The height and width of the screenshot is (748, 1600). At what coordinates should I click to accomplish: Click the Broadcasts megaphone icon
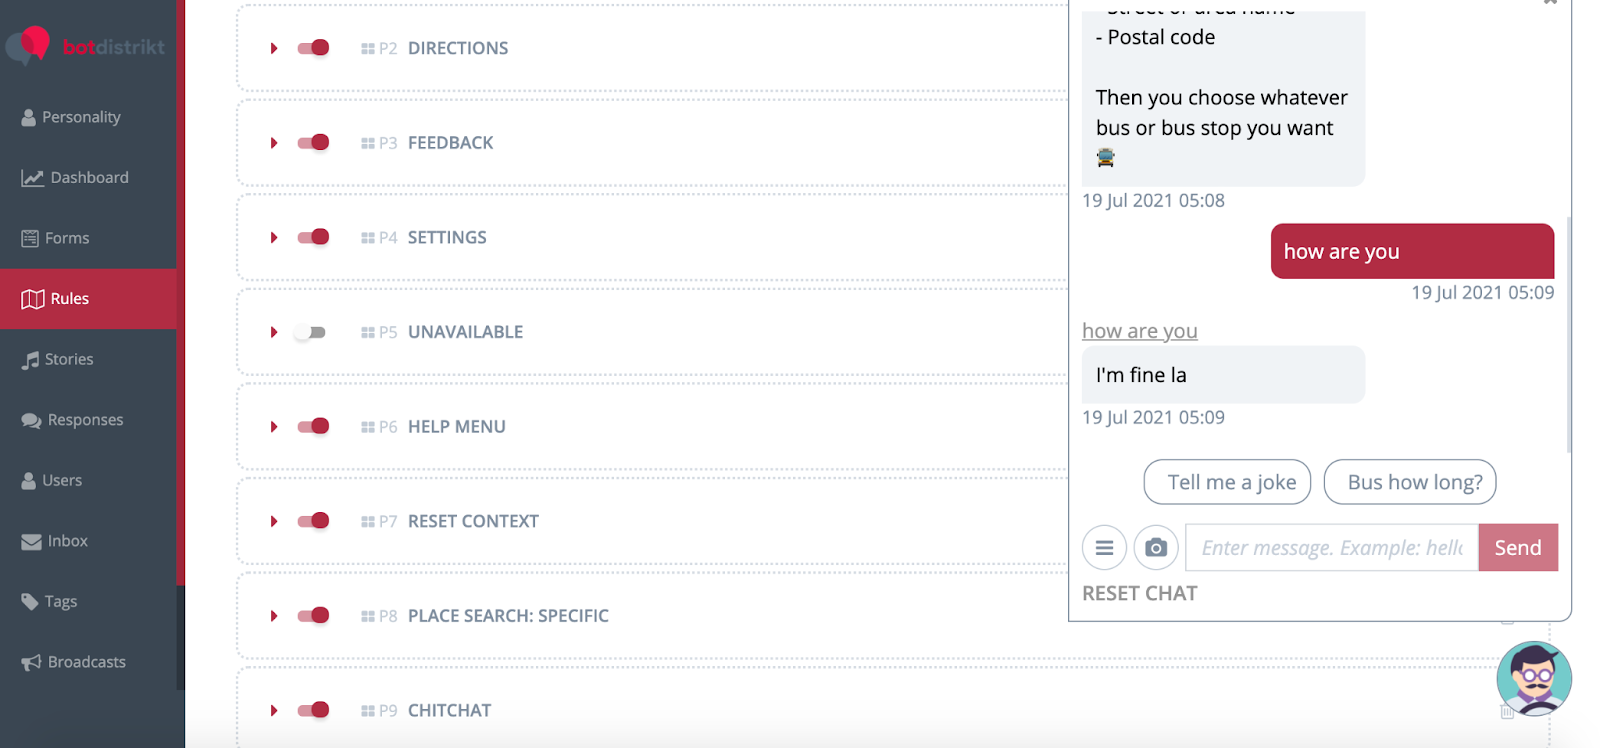(31, 662)
